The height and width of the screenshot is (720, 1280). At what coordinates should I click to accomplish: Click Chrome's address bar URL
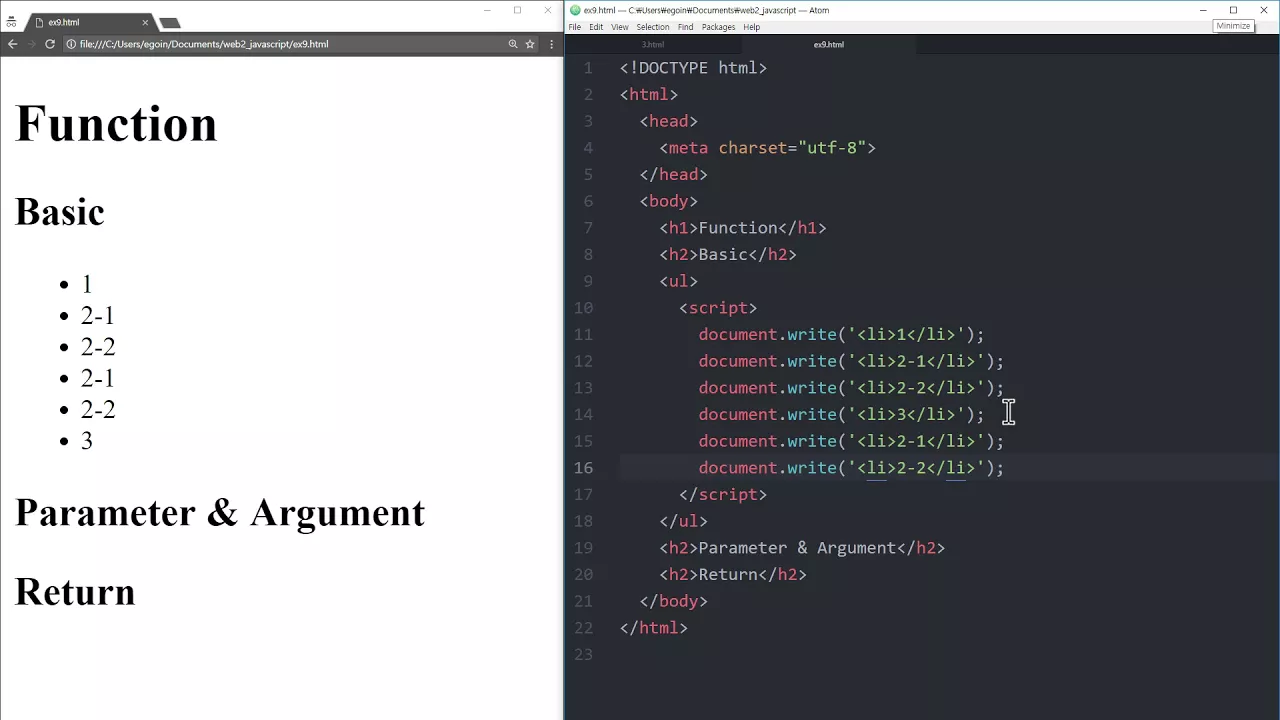pyautogui.click(x=204, y=44)
